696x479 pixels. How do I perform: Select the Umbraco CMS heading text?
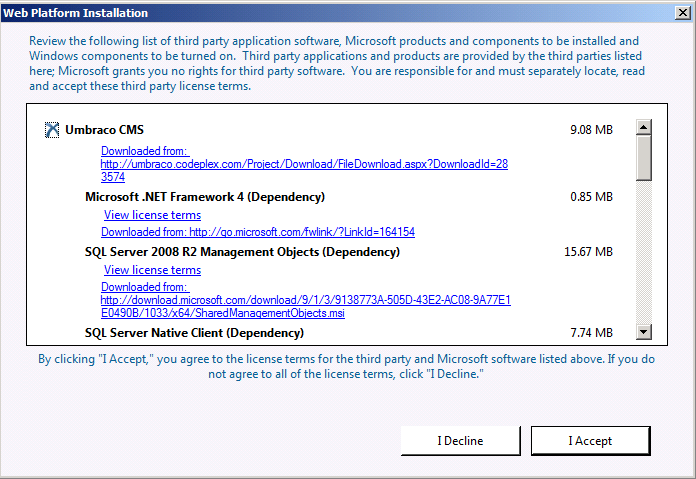pyautogui.click(x=104, y=130)
